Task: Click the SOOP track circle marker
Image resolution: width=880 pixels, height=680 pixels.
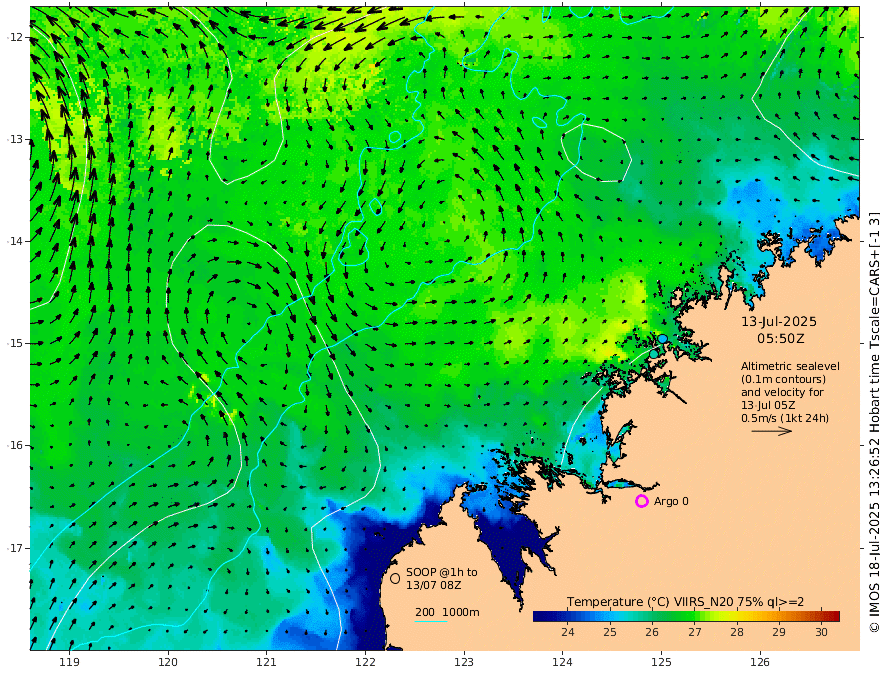Action: [x=395, y=578]
